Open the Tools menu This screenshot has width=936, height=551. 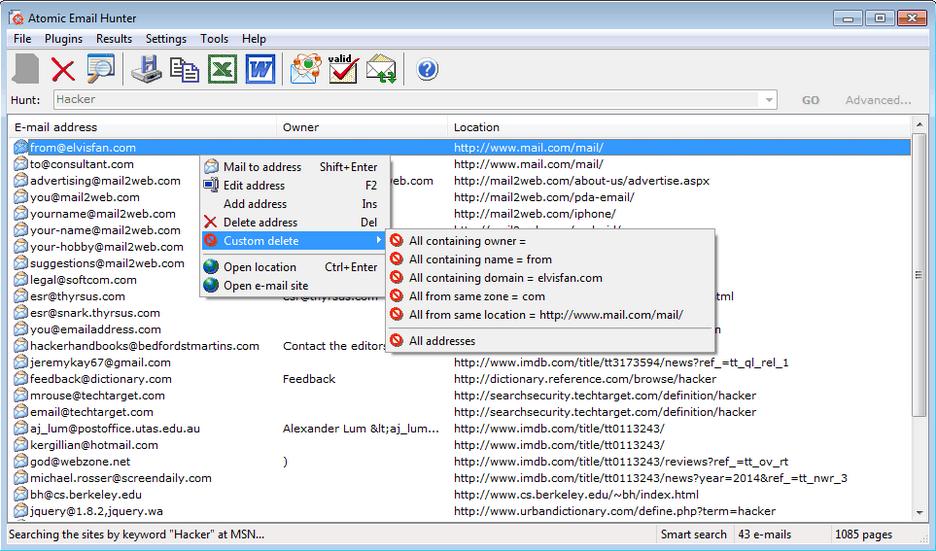click(214, 39)
